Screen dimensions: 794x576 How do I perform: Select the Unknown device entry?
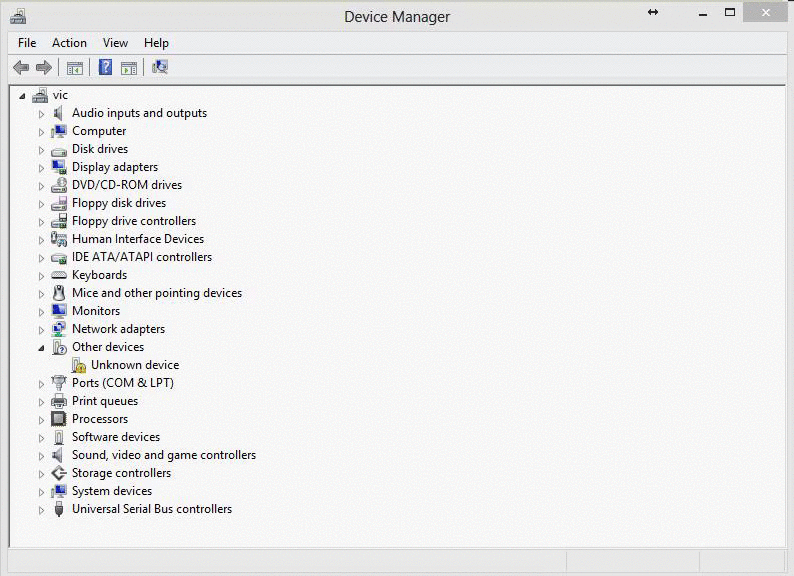[x=135, y=365]
